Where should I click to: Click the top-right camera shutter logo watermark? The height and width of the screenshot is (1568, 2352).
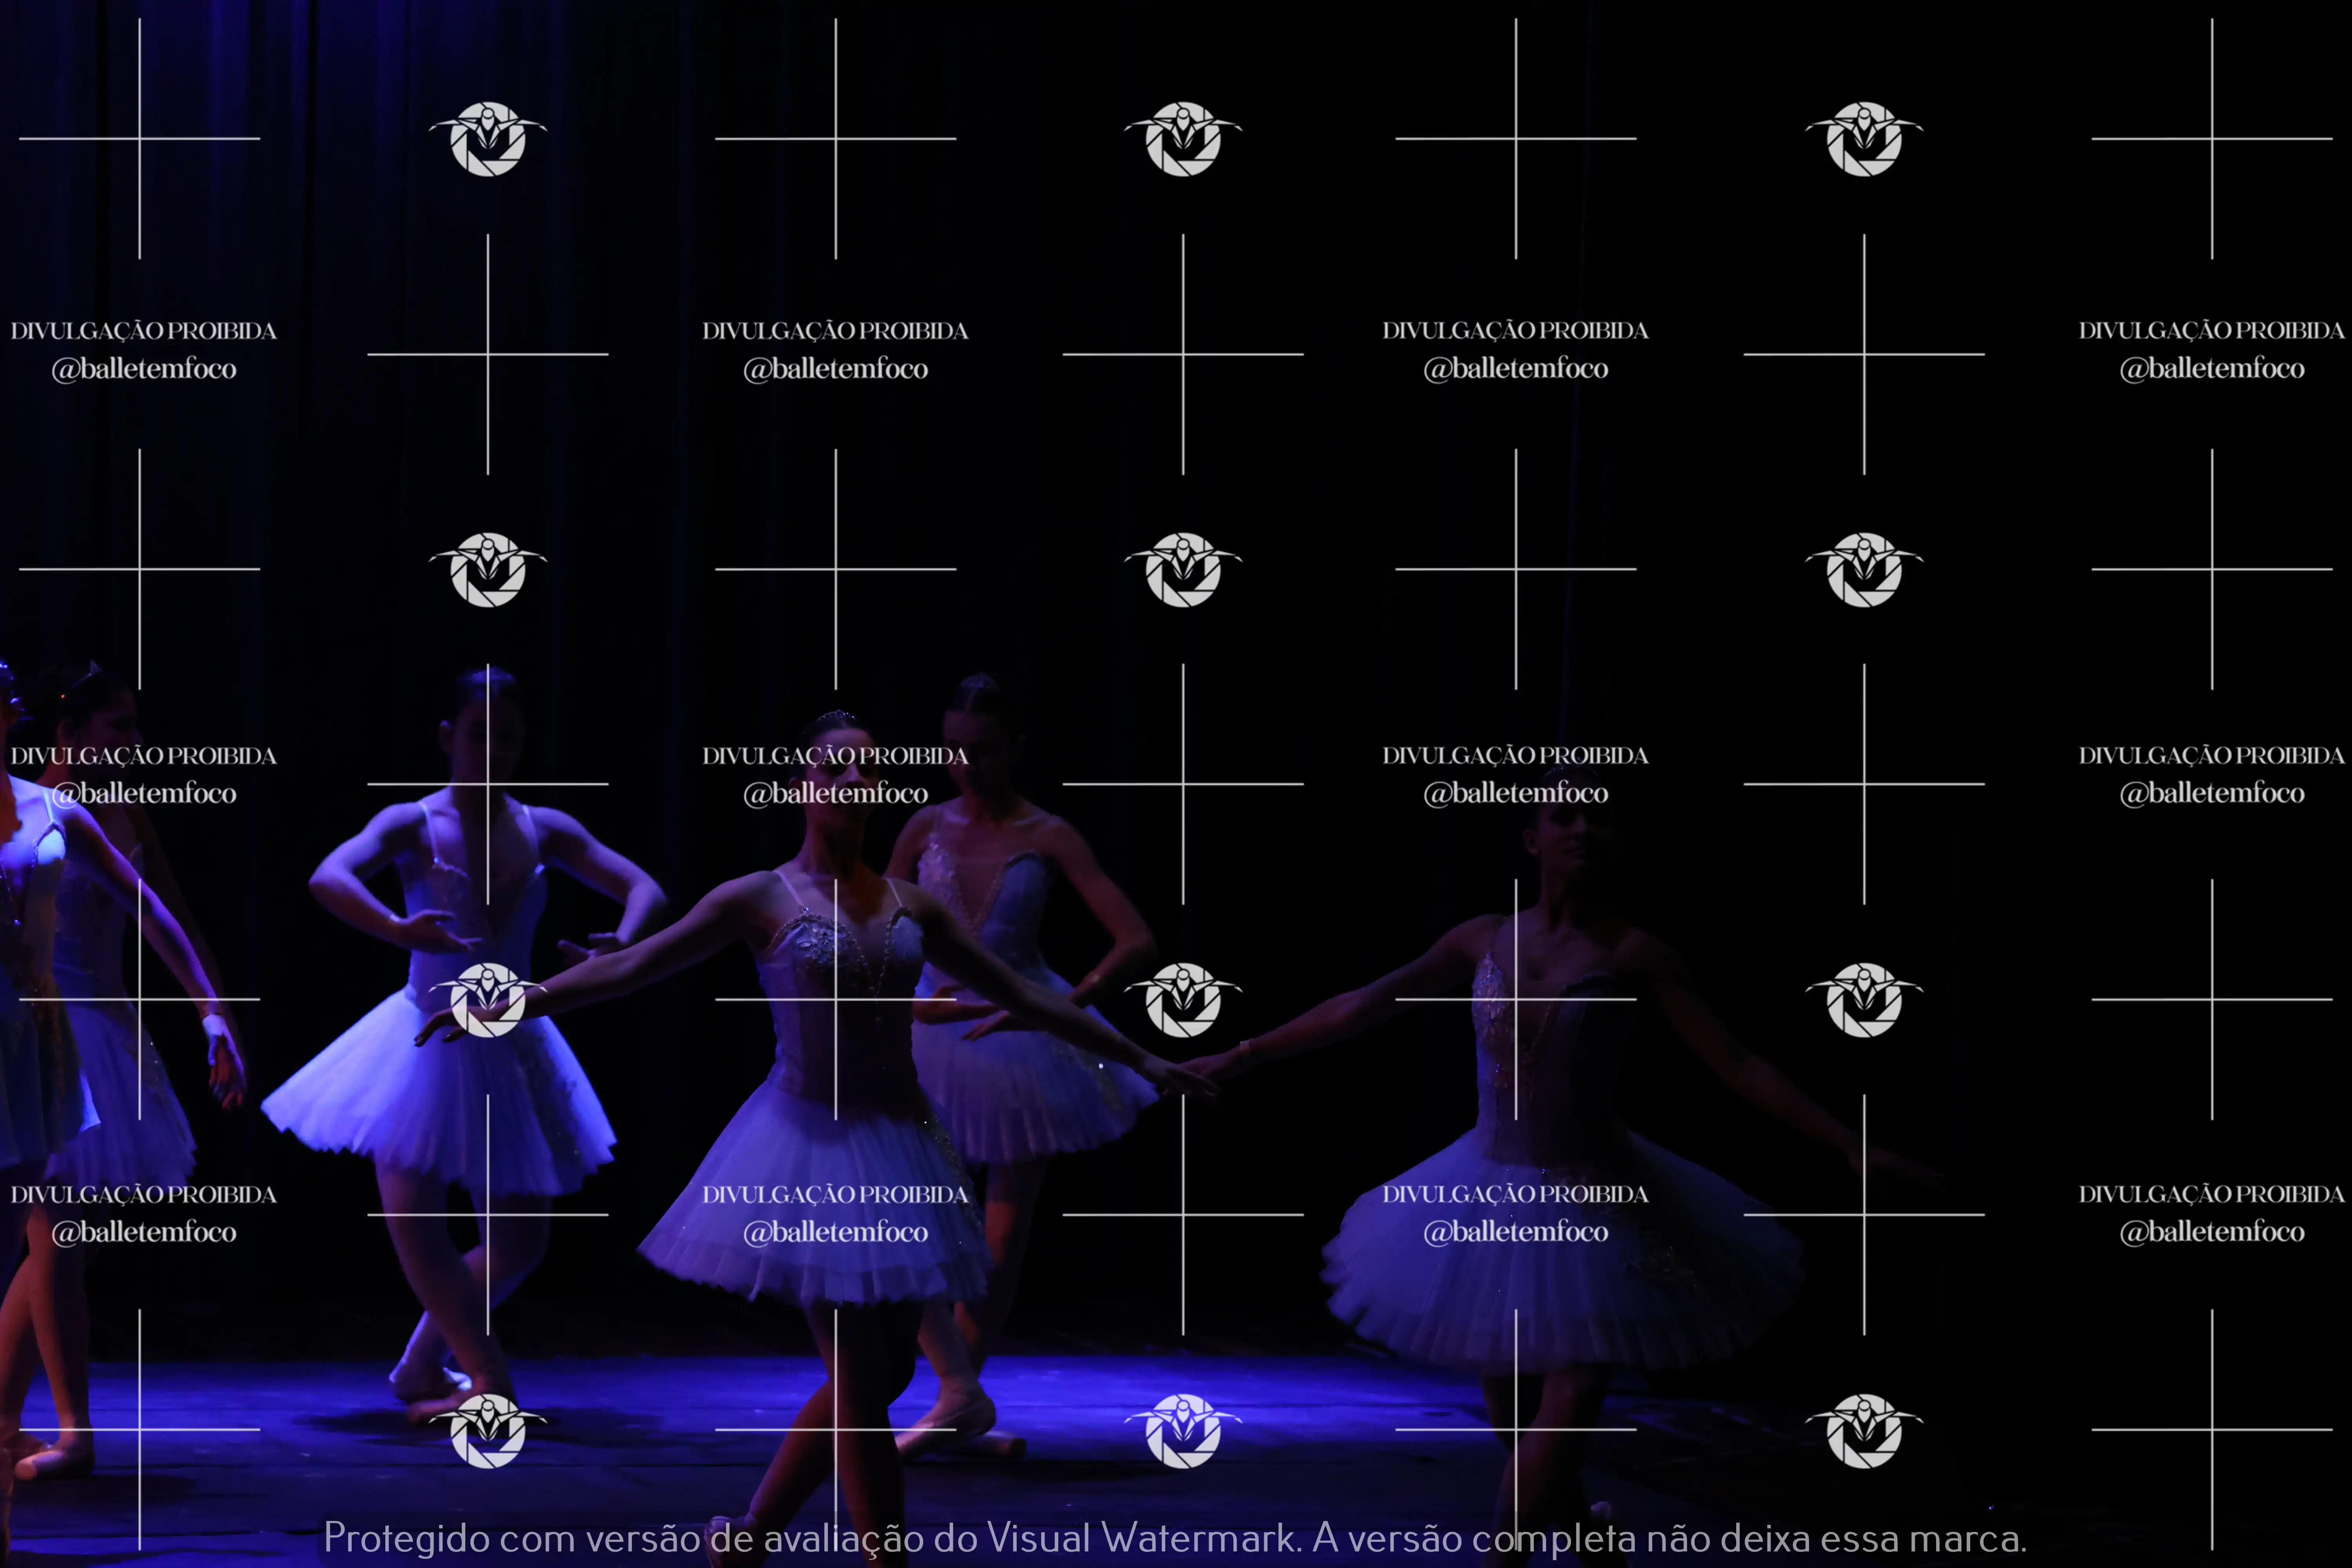pos(1864,139)
